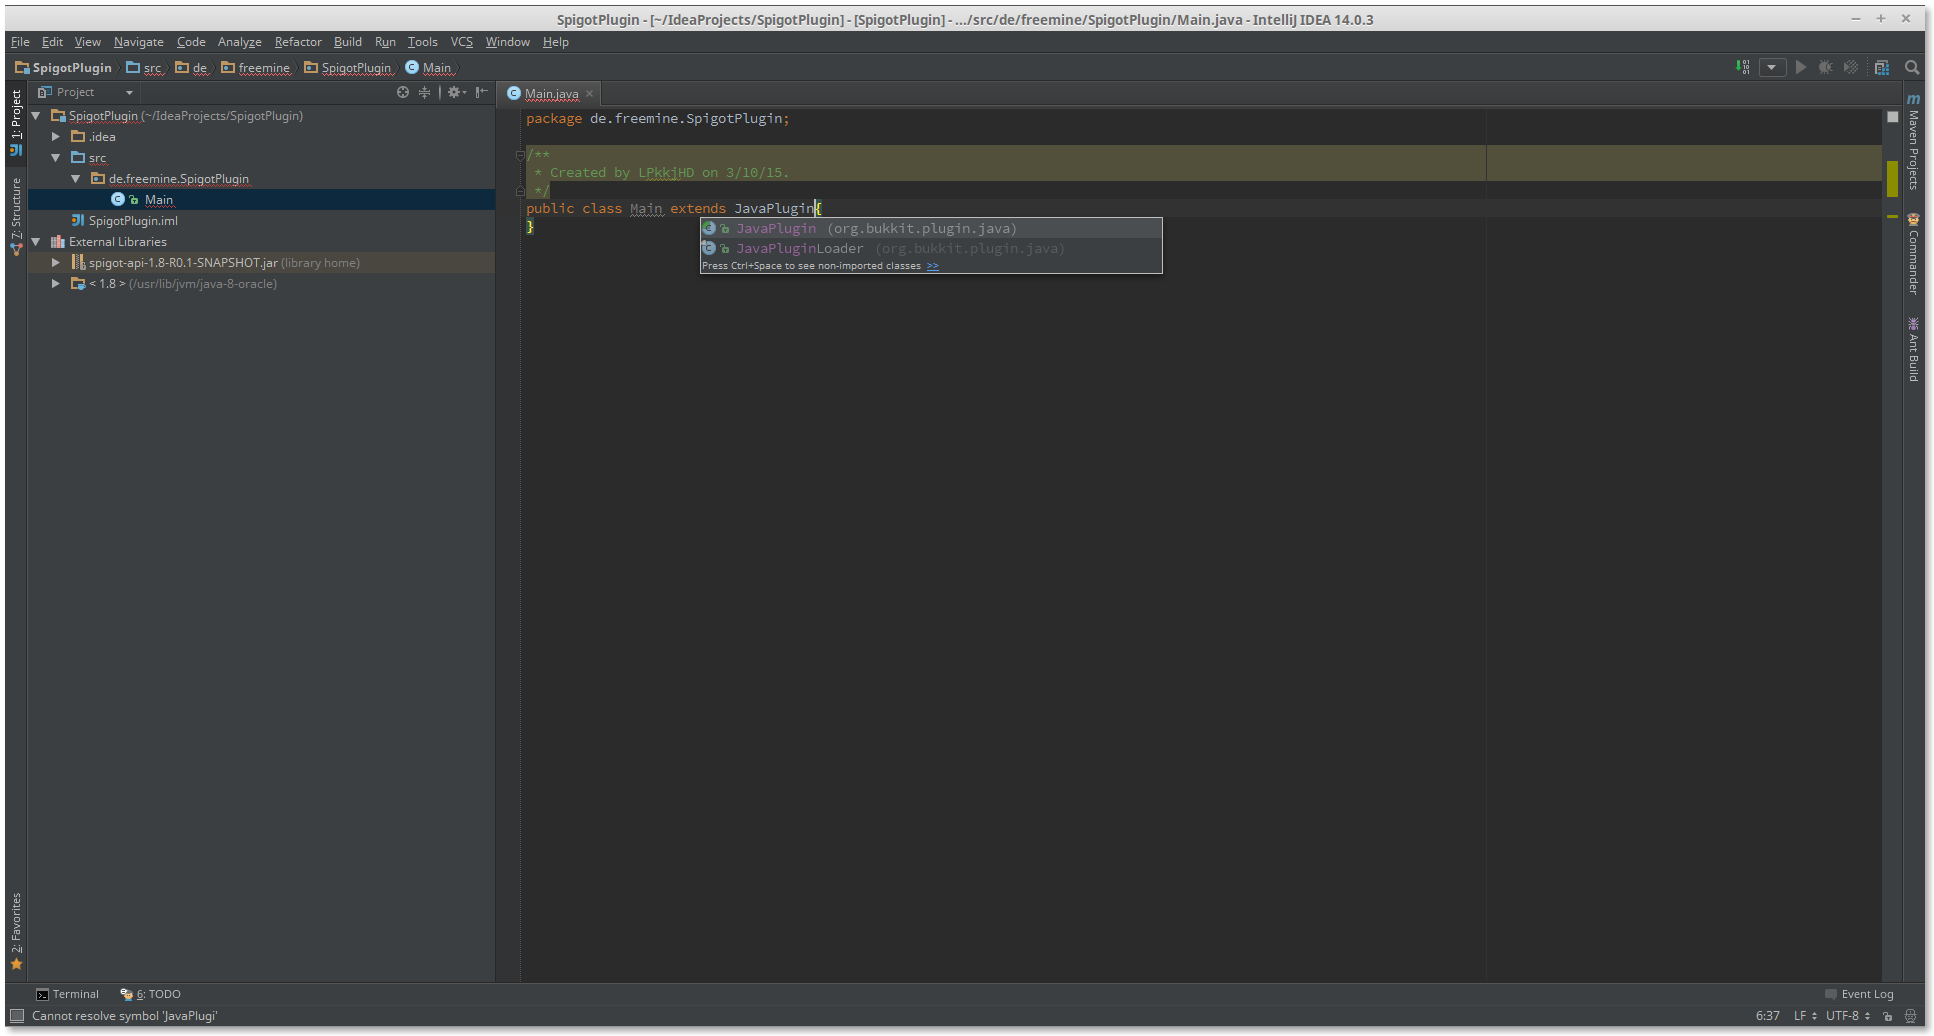Open the Event Log at bottom right
1934x1036 pixels.
click(x=1866, y=993)
